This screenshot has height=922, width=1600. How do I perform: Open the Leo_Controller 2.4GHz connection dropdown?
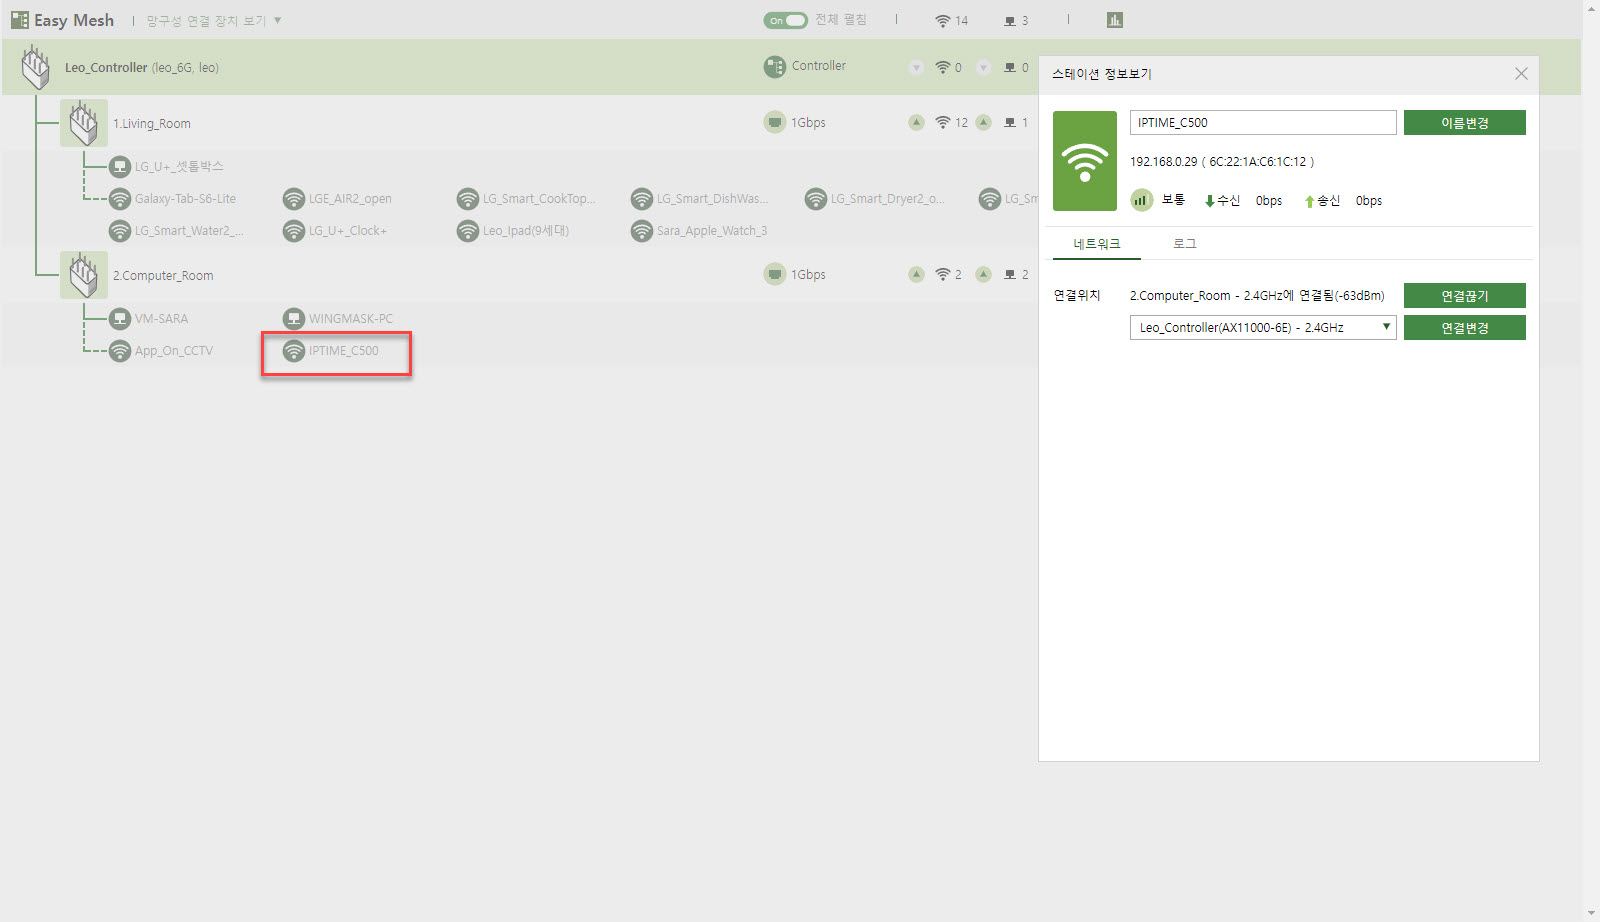[x=1263, y=327]
